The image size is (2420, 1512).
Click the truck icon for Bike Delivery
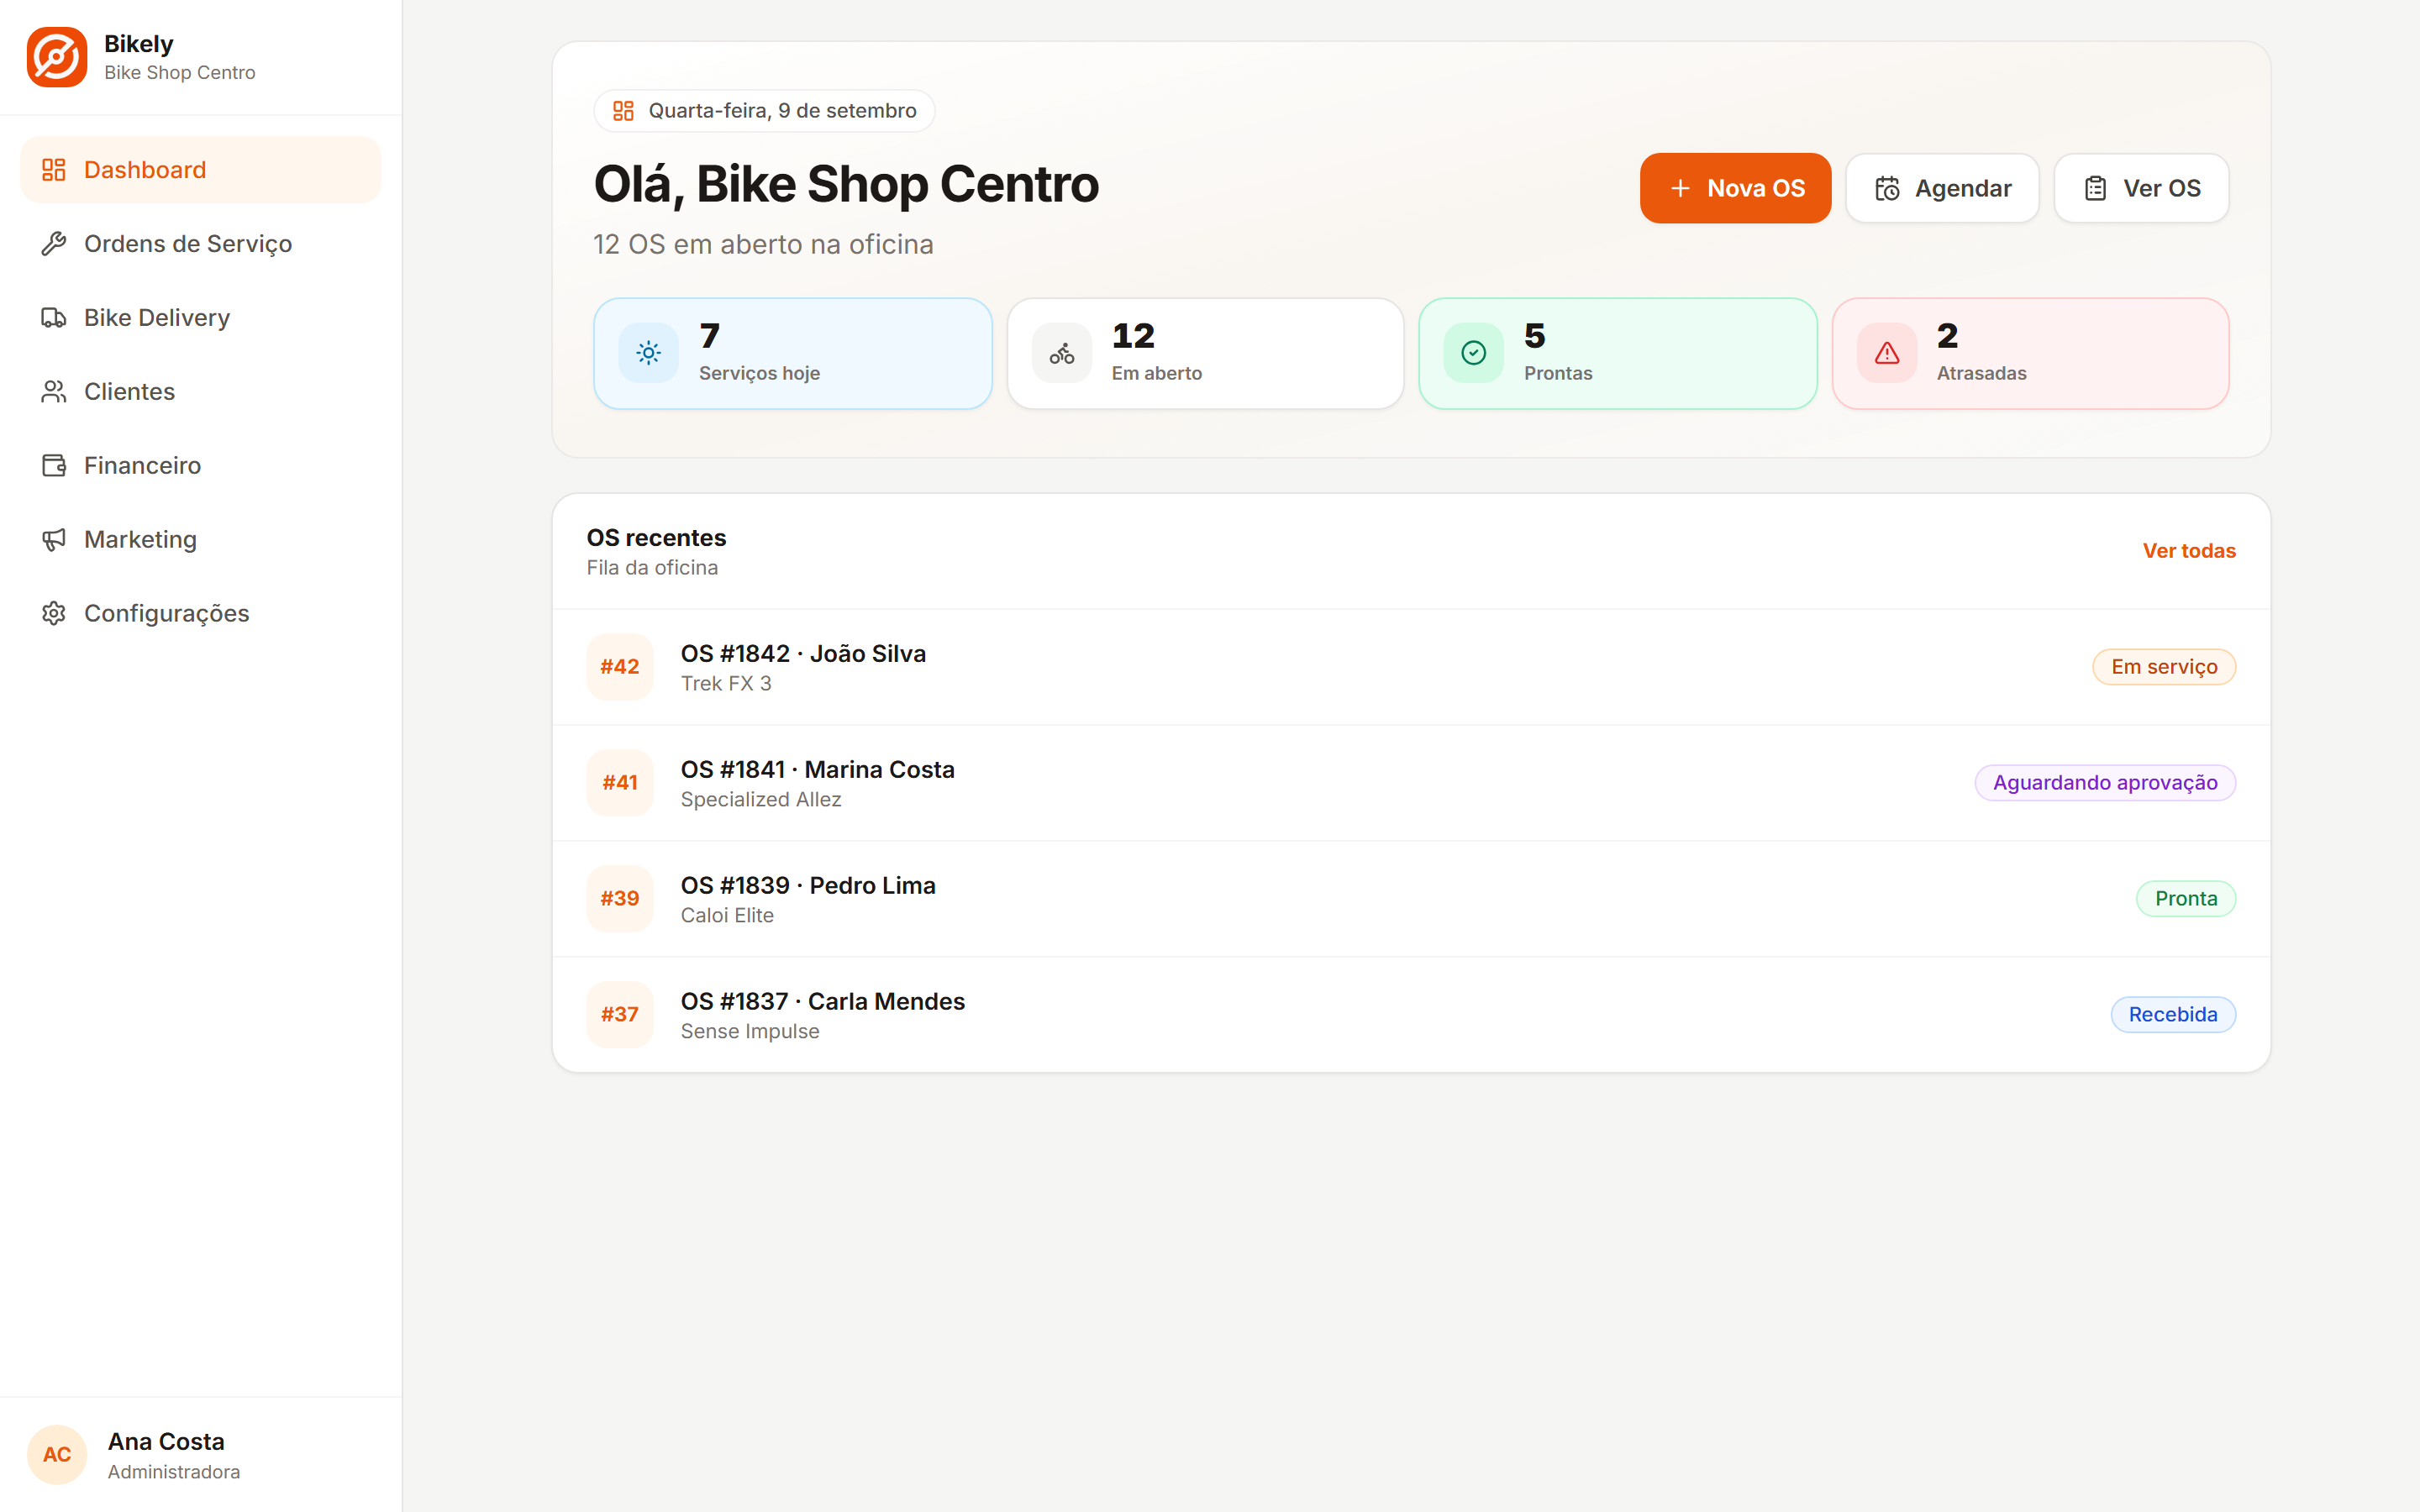54,318
